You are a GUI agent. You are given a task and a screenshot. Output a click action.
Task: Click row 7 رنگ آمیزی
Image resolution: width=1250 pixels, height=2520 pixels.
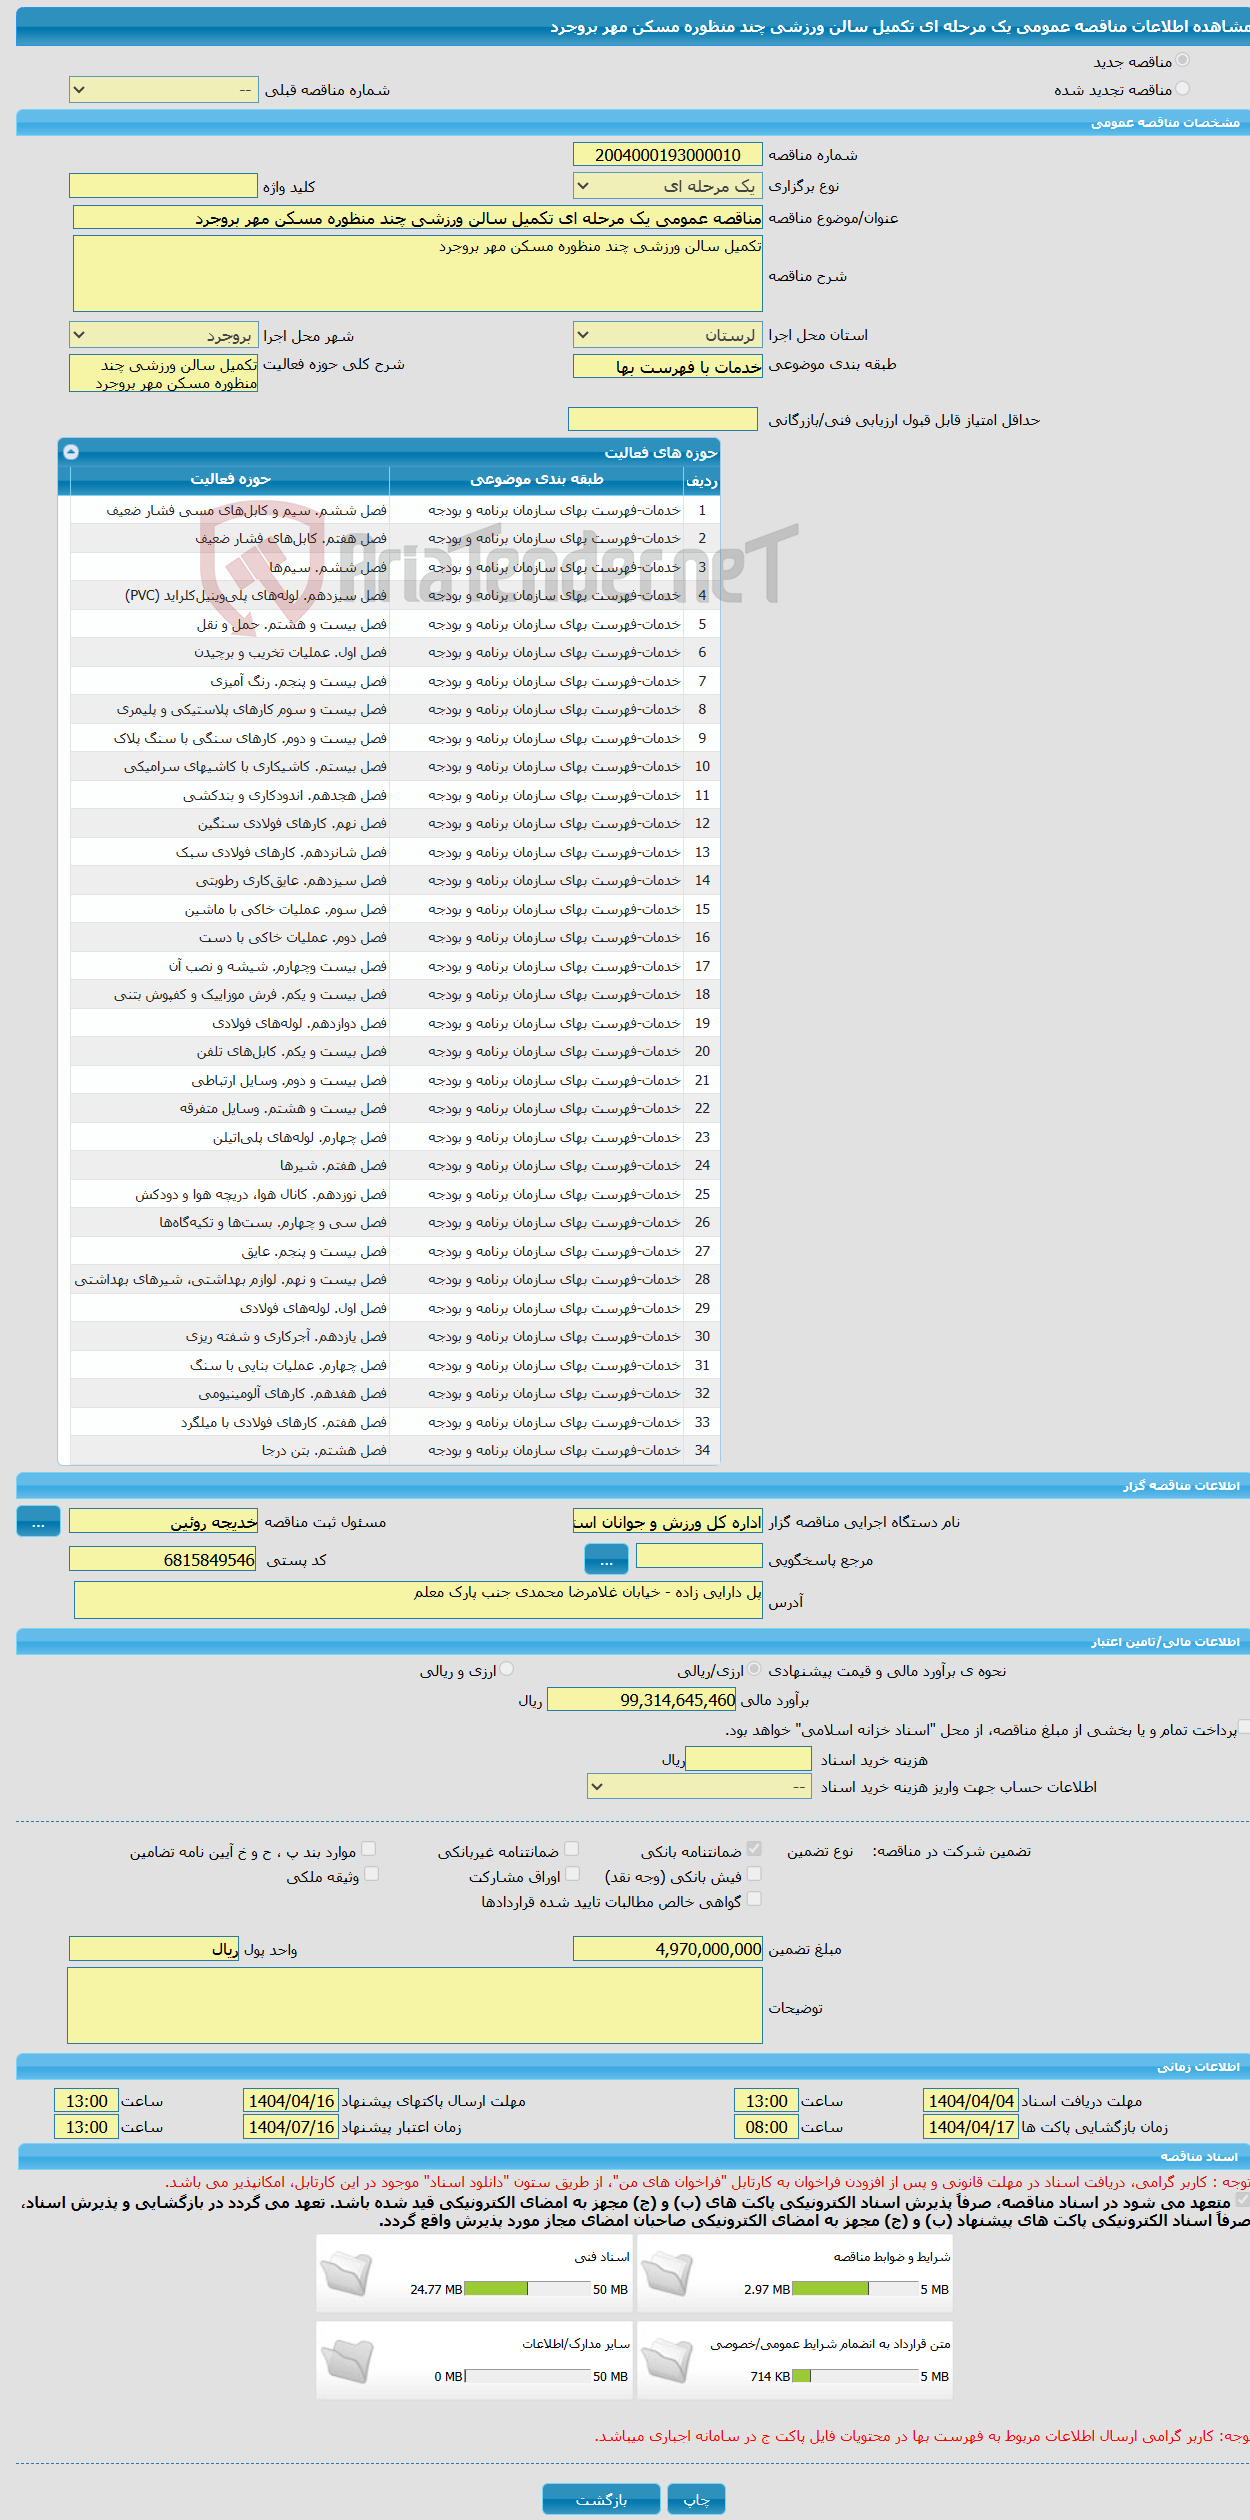coord(394,681)
